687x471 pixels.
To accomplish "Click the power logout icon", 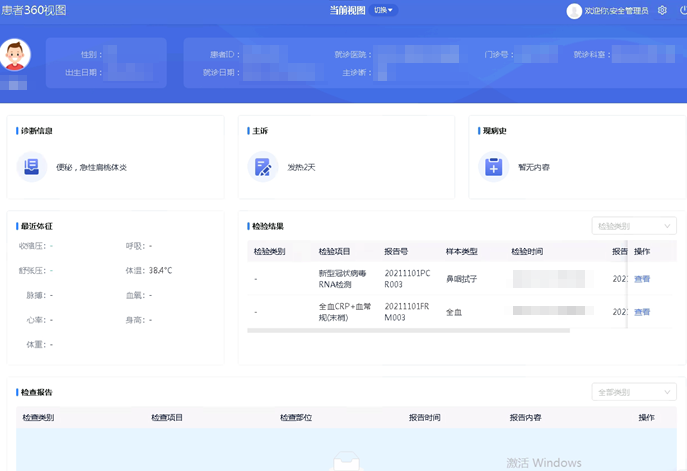I will (682, 10).
